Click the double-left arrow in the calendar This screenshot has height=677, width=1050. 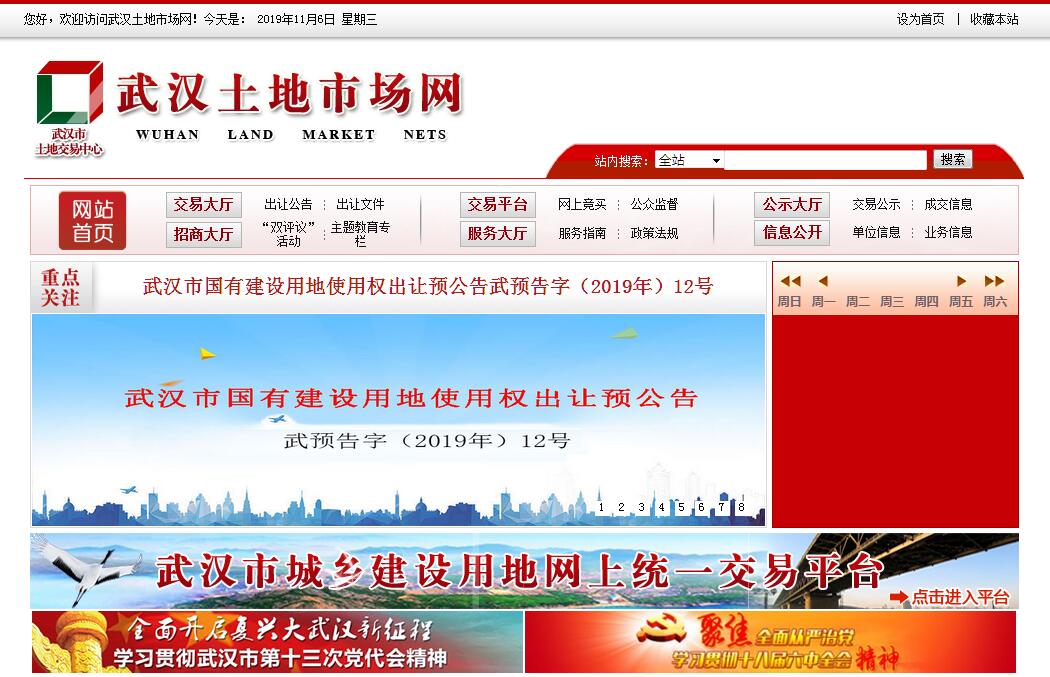(x=790, y=281)
